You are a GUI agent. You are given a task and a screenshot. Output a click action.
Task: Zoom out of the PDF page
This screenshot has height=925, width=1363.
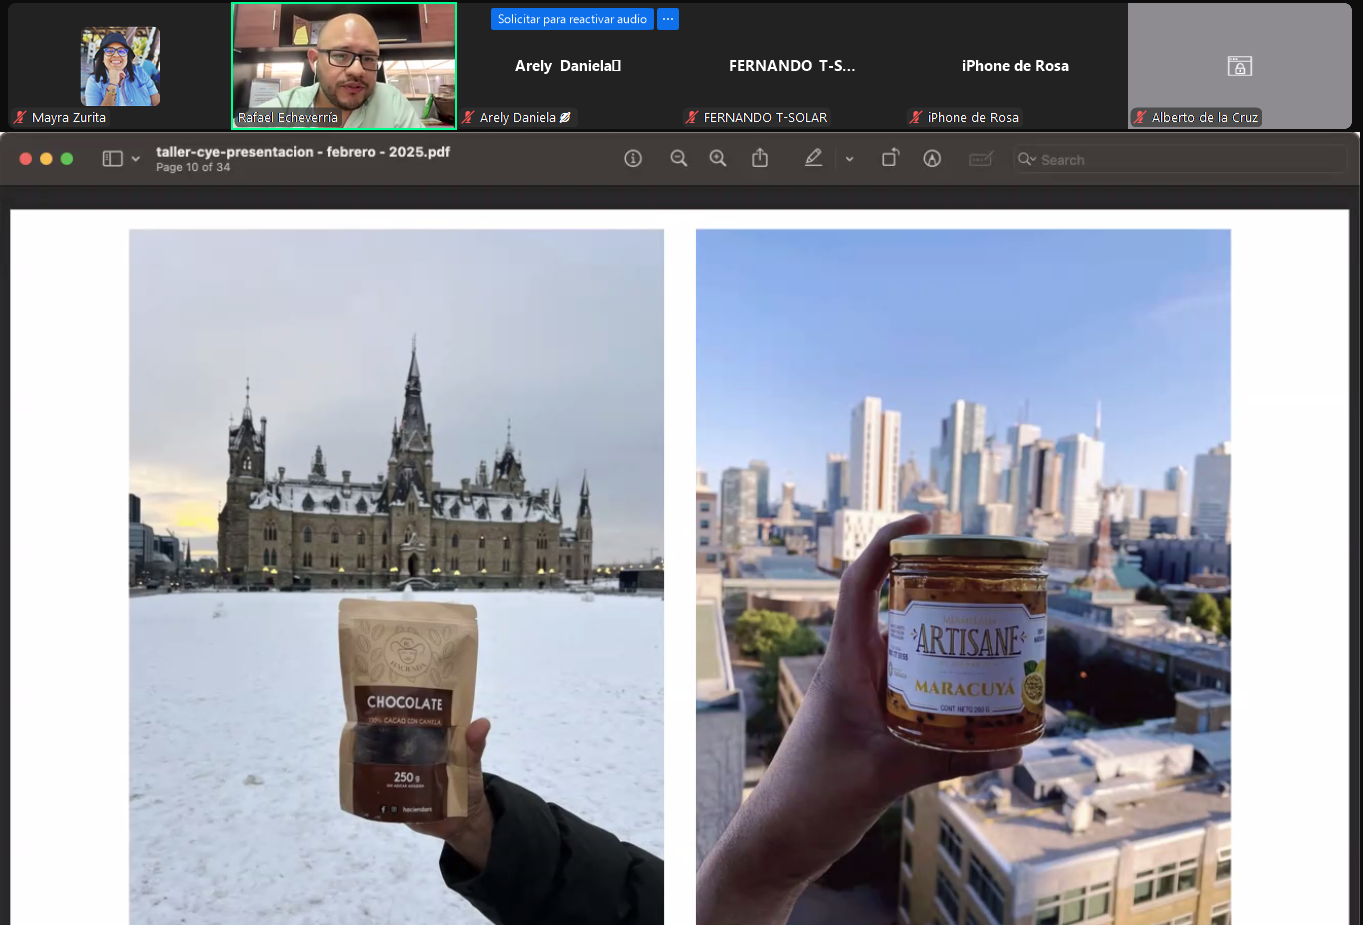(679, 158)
